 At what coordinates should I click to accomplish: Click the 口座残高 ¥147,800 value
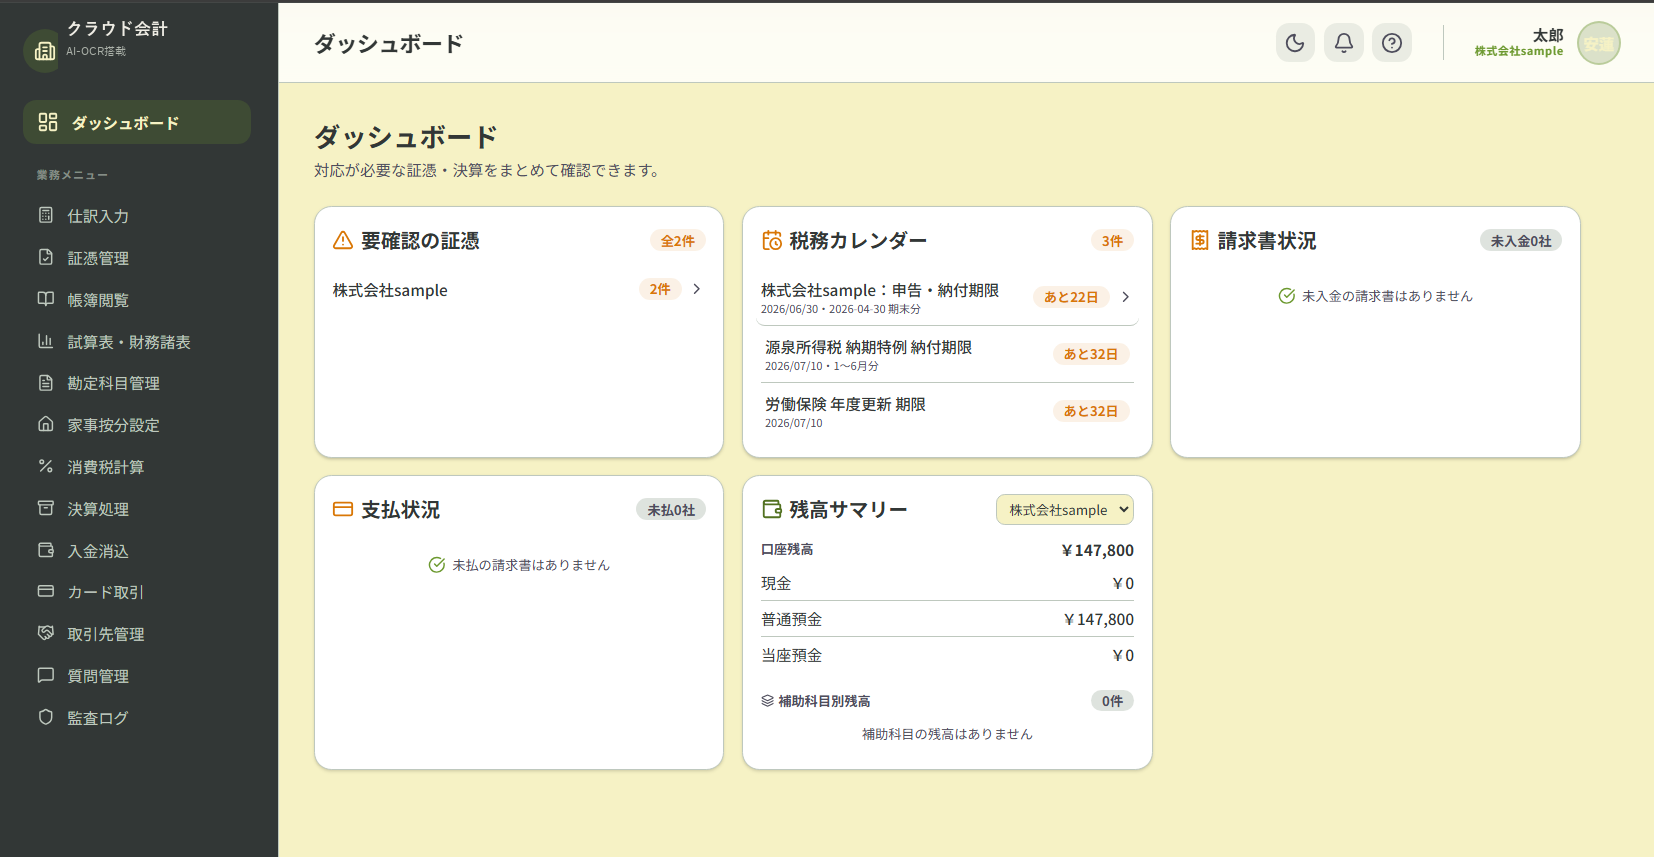pyautogui.click(x=1097, y=550)
